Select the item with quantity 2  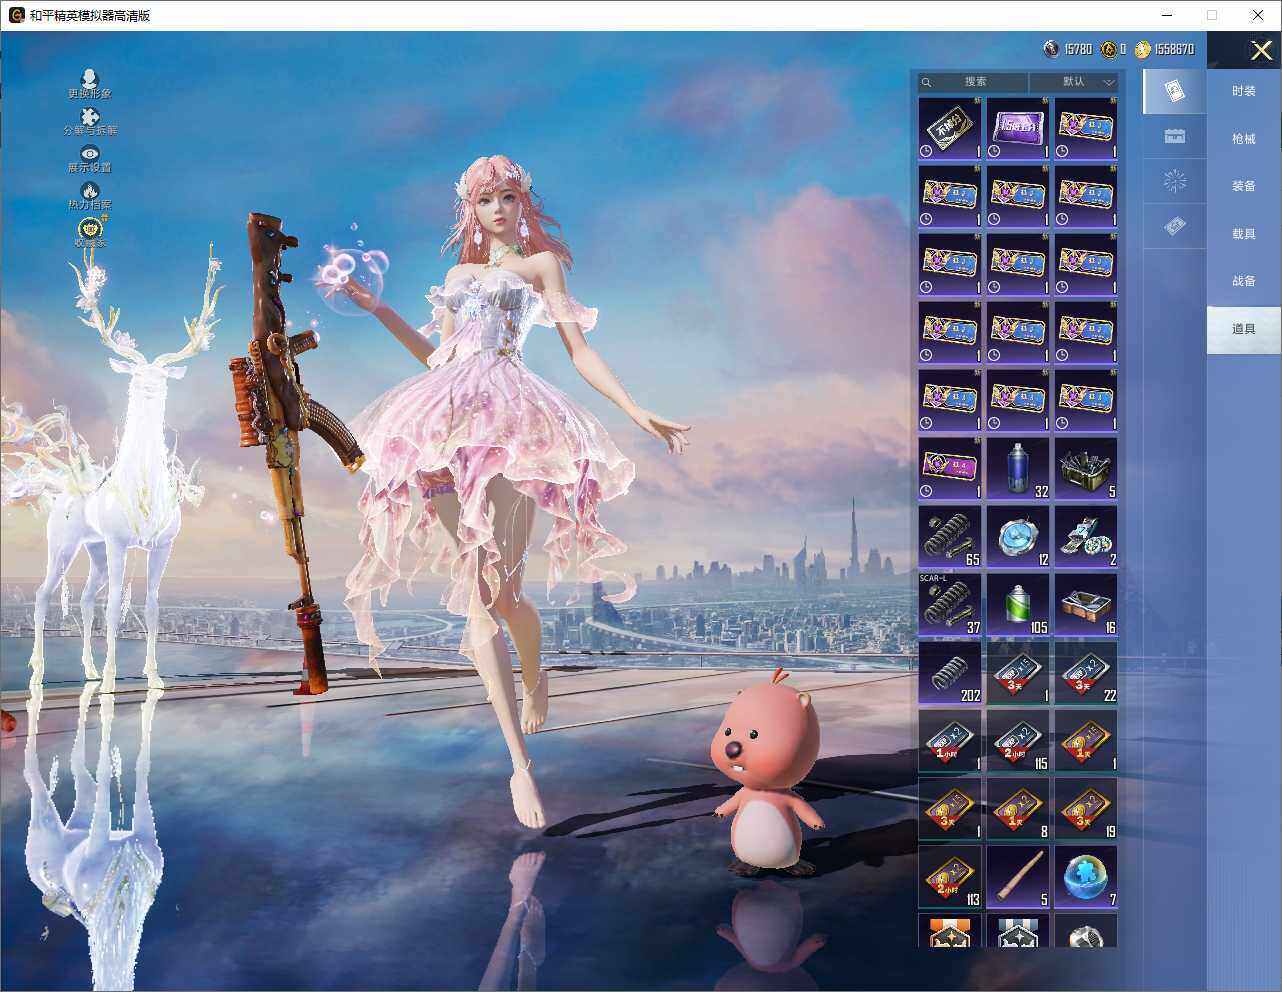click(x=1086, y=537)
